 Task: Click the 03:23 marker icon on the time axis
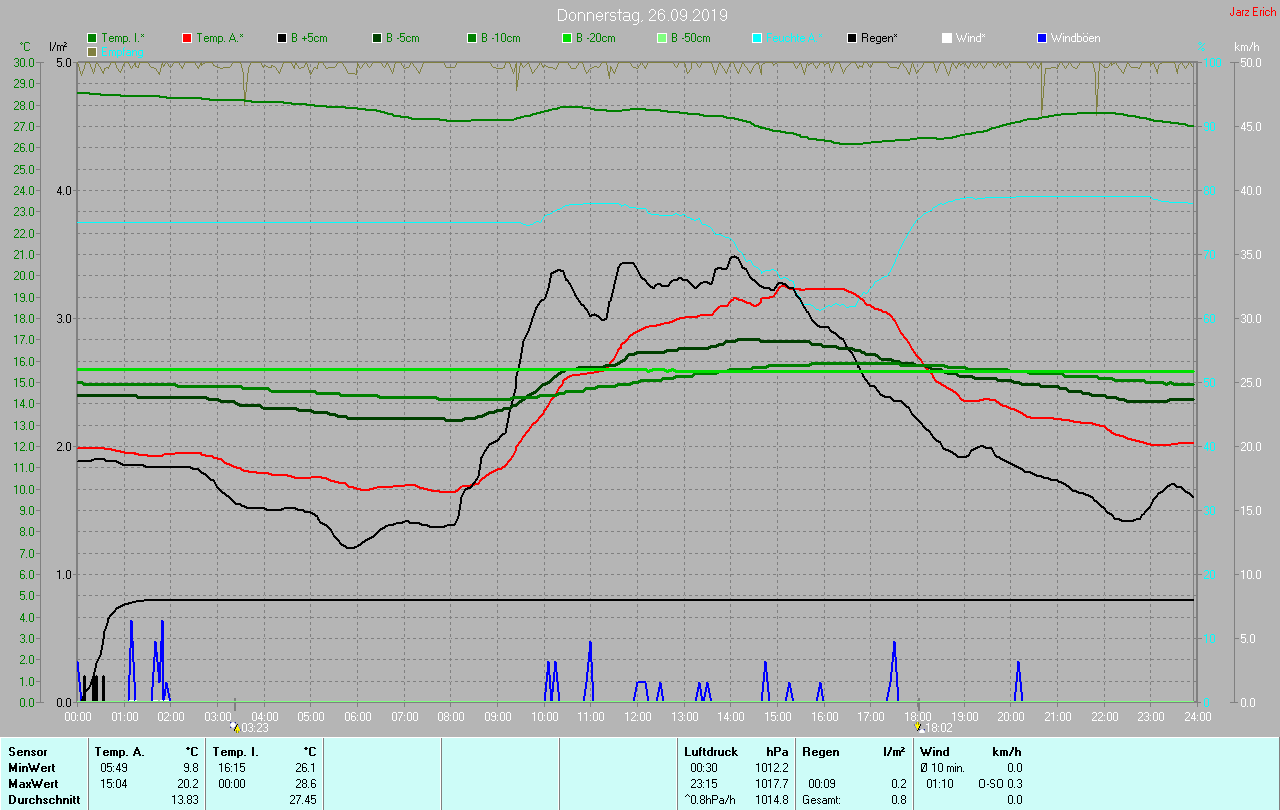point(234,727)
